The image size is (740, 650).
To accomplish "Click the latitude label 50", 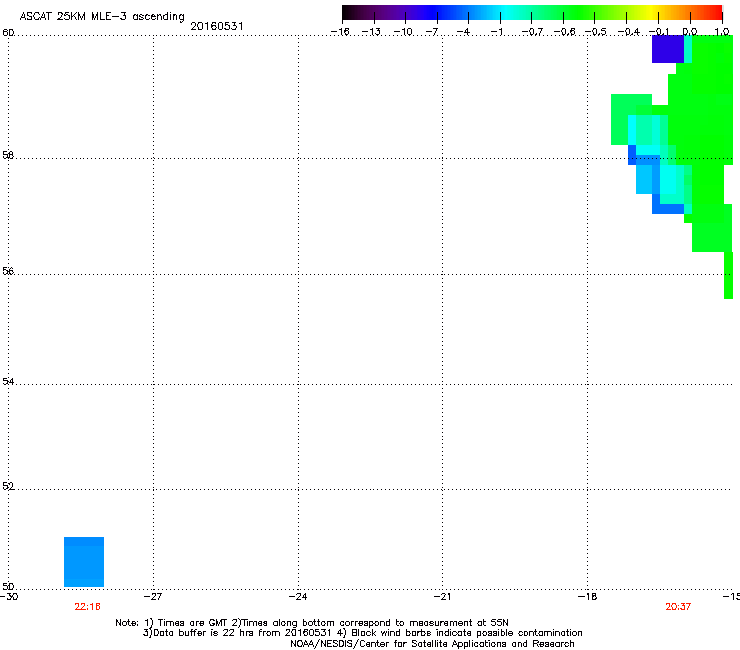I will coord(8,586).
